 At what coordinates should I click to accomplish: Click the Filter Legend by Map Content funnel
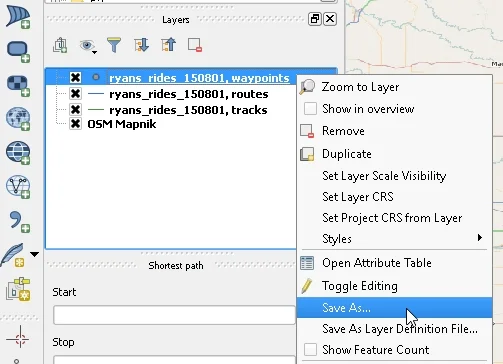tap(114, 45)
